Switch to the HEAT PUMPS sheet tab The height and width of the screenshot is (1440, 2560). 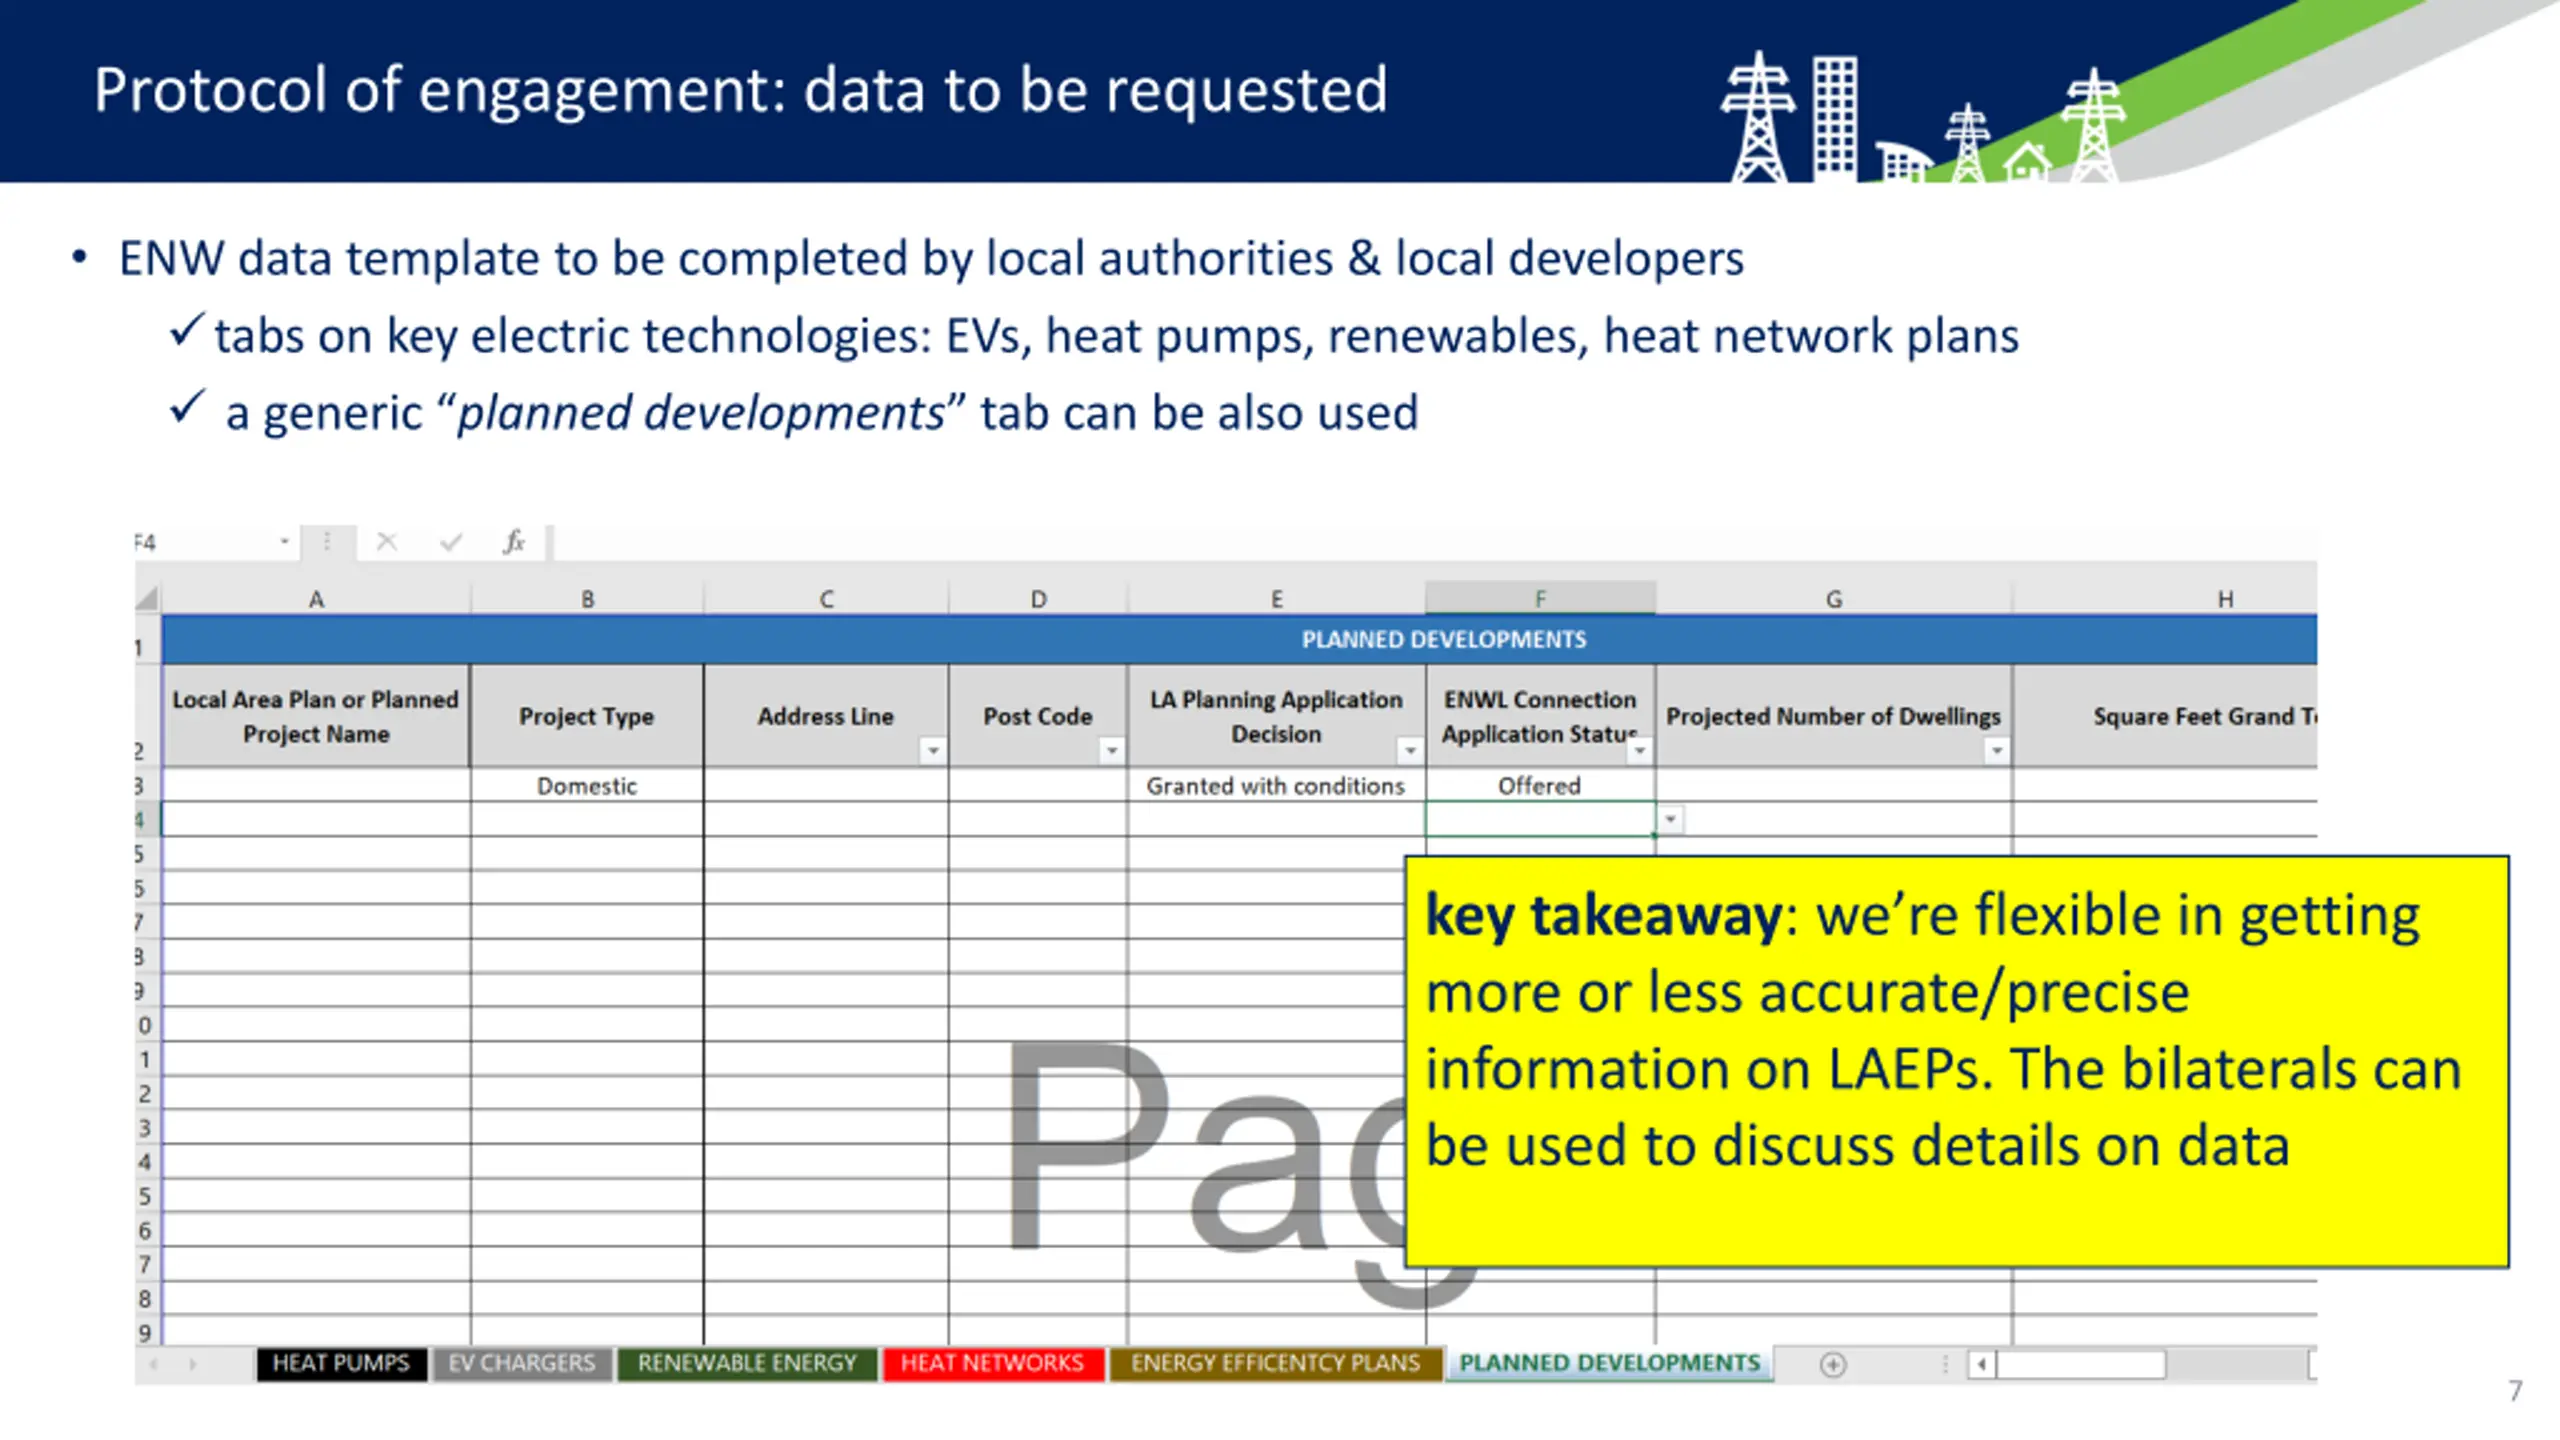click(341, 1363)
